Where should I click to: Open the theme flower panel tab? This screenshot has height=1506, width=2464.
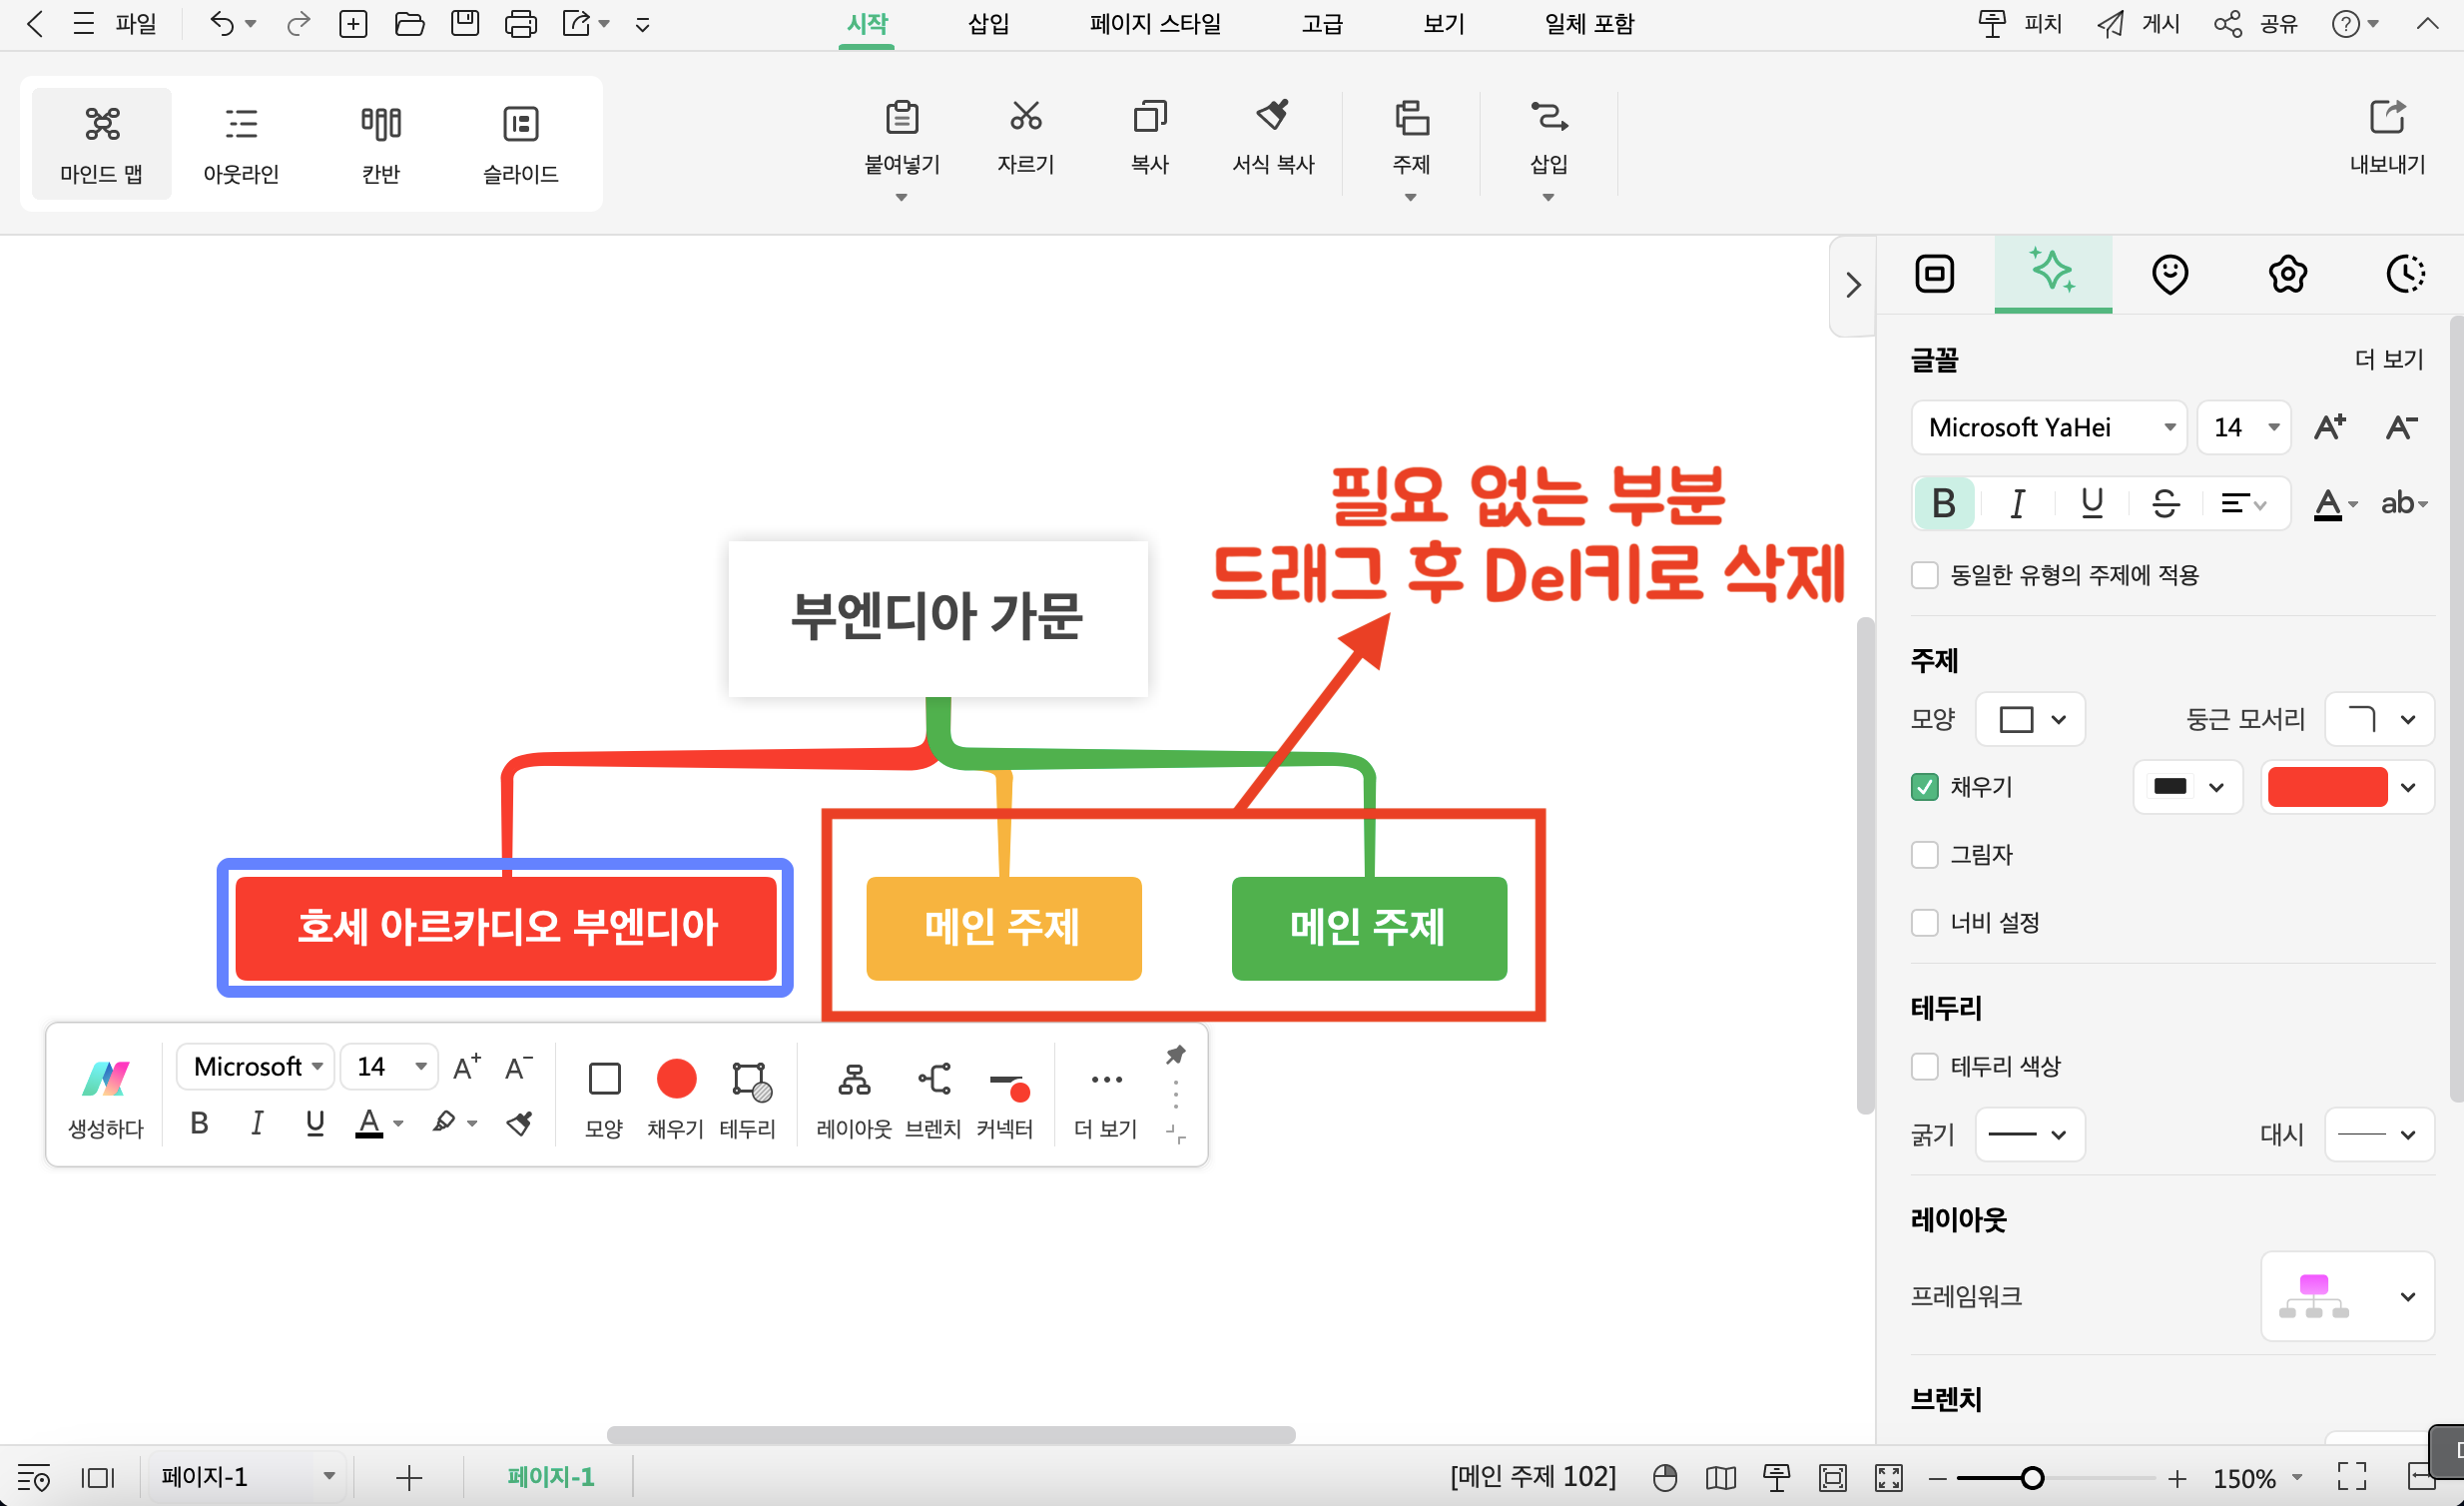2286,274
